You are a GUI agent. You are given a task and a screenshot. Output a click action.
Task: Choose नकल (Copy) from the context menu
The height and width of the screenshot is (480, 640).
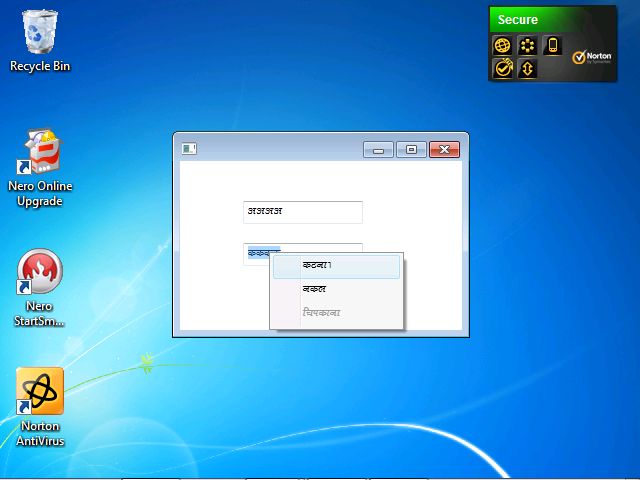point(336,289)
